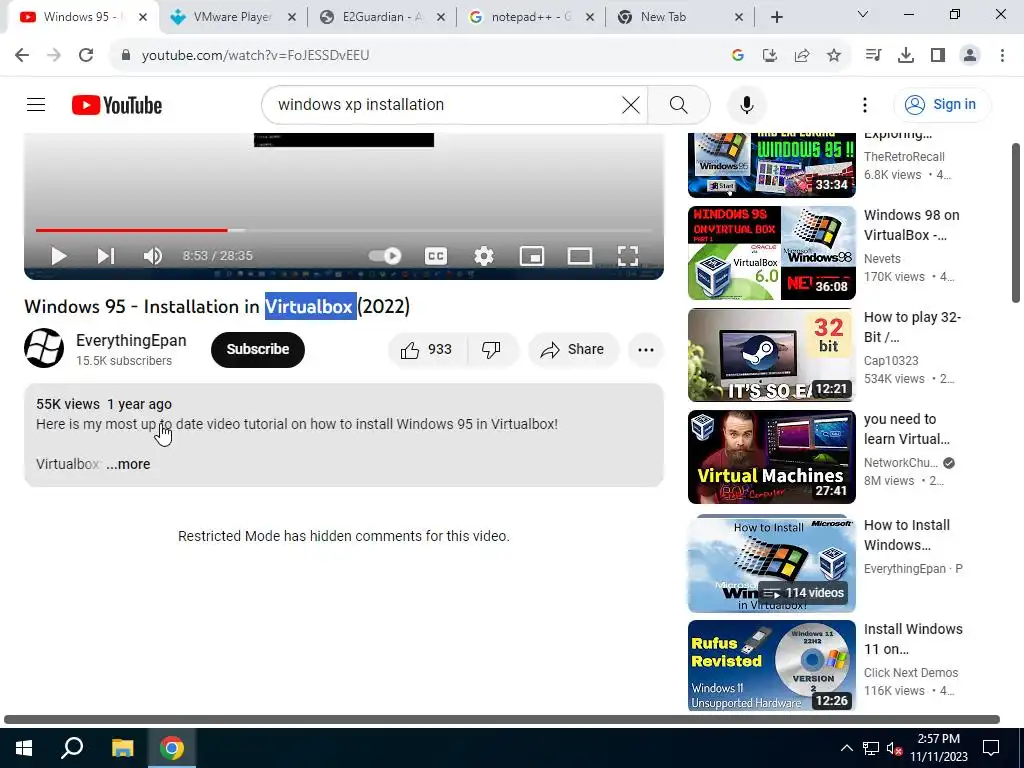Open EverythingEpan channel name link
The image size is (1024, 768).
(x=131, y=340)
